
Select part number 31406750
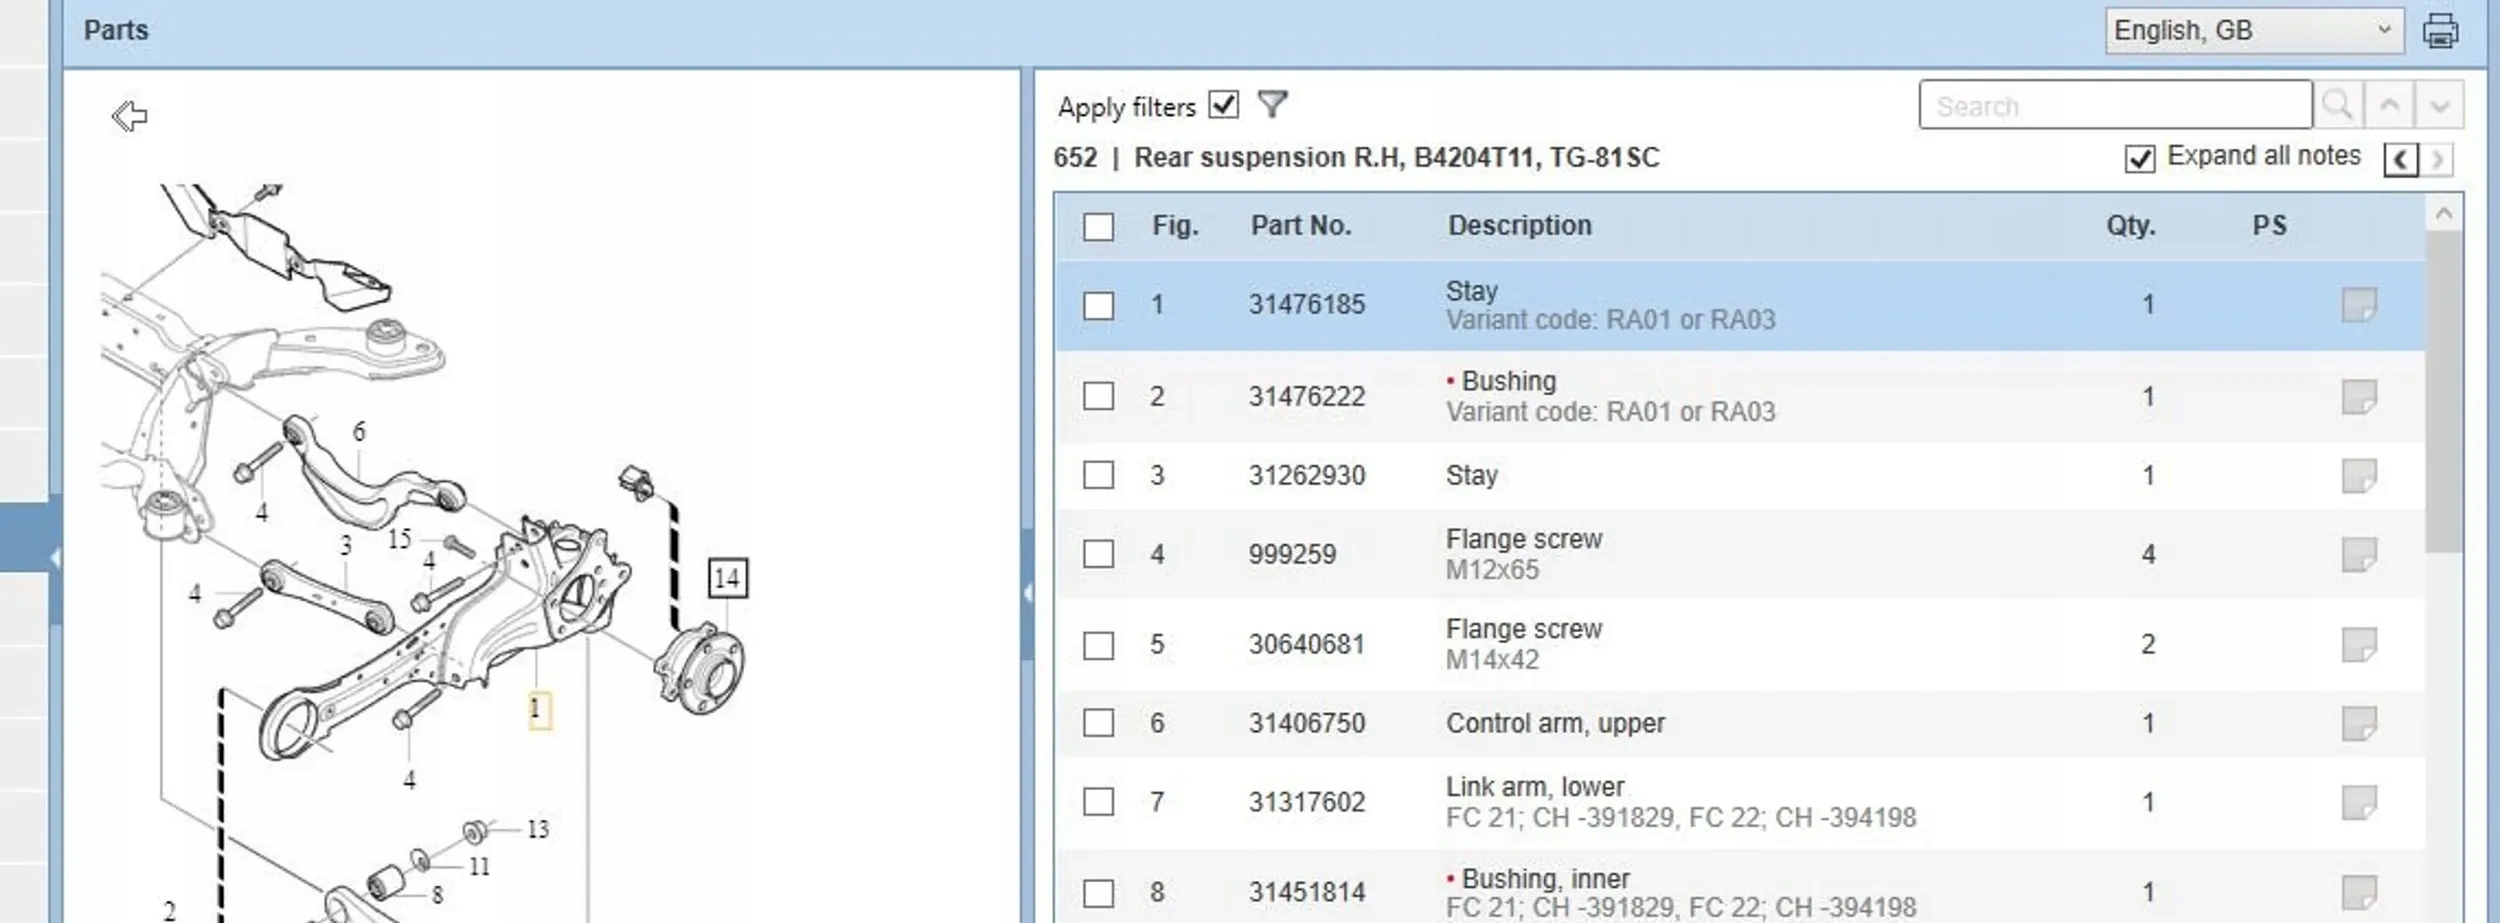tap(1306, 723)
